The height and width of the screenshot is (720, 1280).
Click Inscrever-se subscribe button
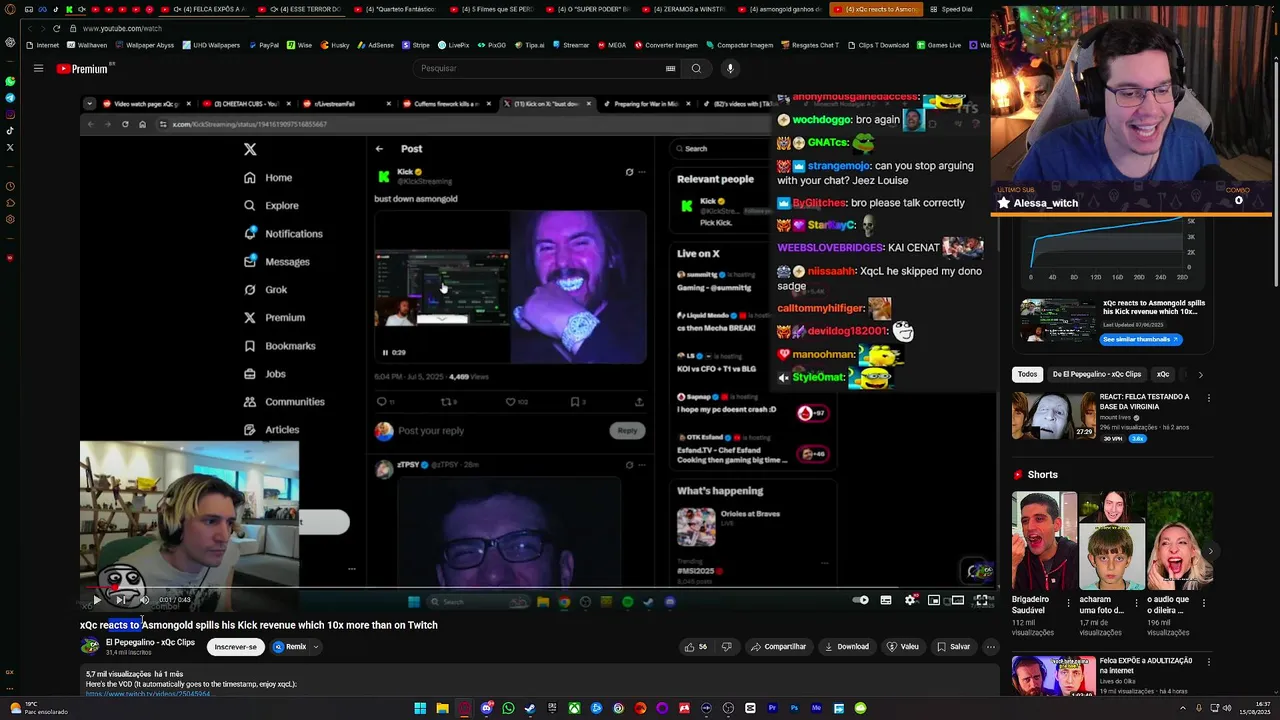pyautogui.click(x=235, y=647)
